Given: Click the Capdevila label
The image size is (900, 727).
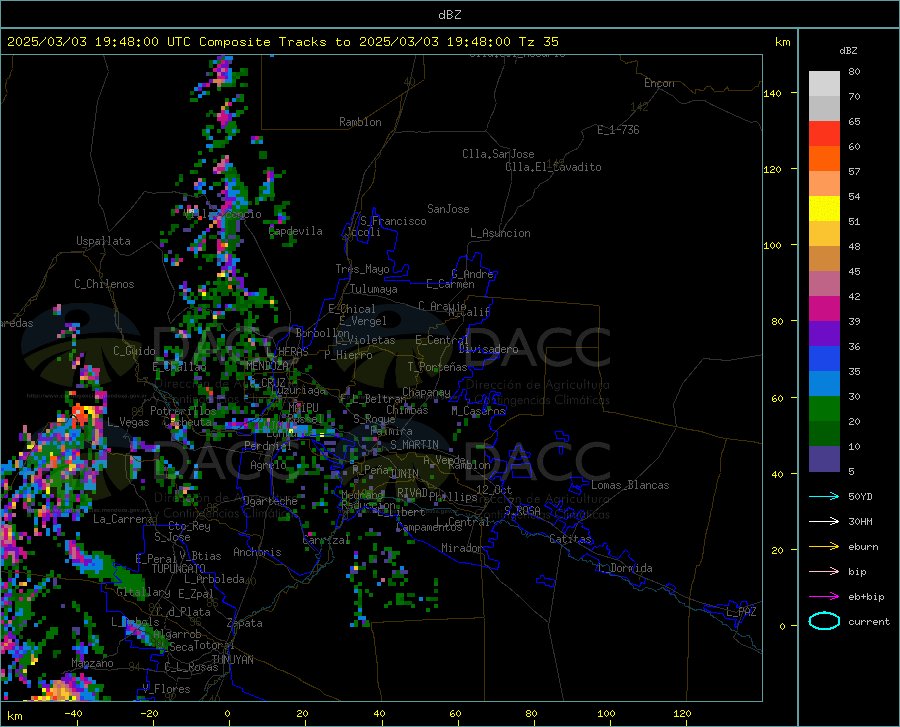Looking at the screenshot, I should 296,231.
